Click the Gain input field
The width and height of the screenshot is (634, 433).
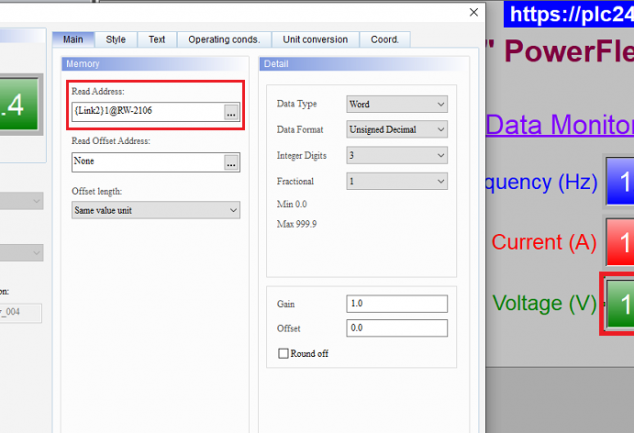click(397, 304)
